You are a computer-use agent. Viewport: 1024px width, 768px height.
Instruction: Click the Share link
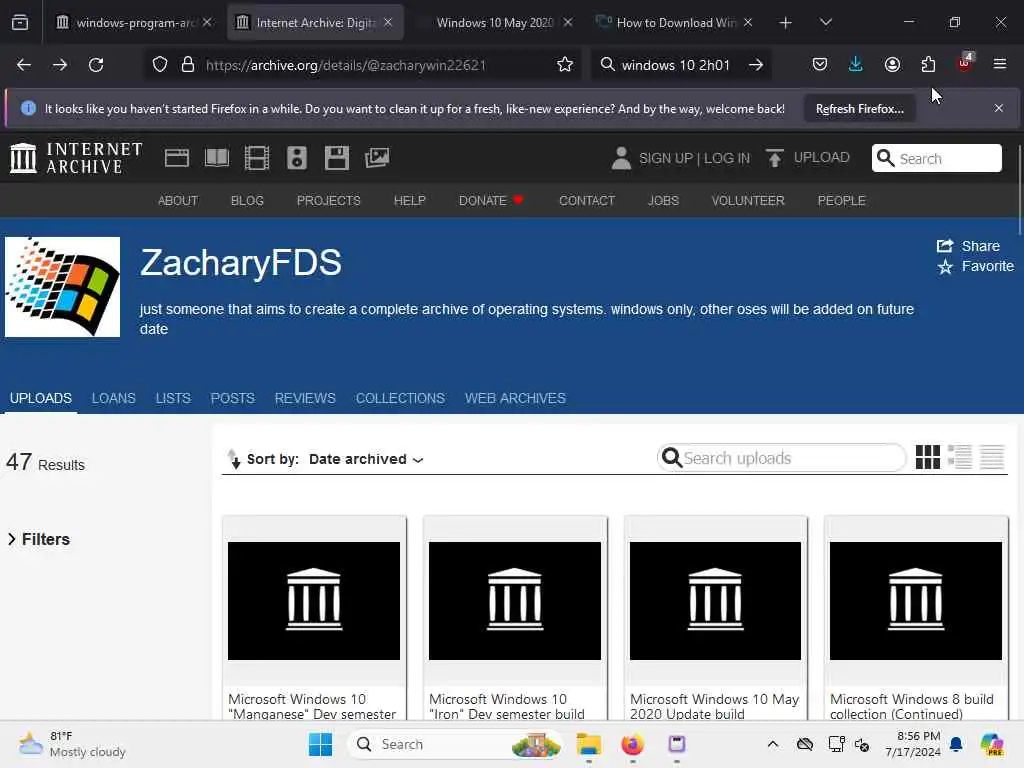(x=968, y=246)
